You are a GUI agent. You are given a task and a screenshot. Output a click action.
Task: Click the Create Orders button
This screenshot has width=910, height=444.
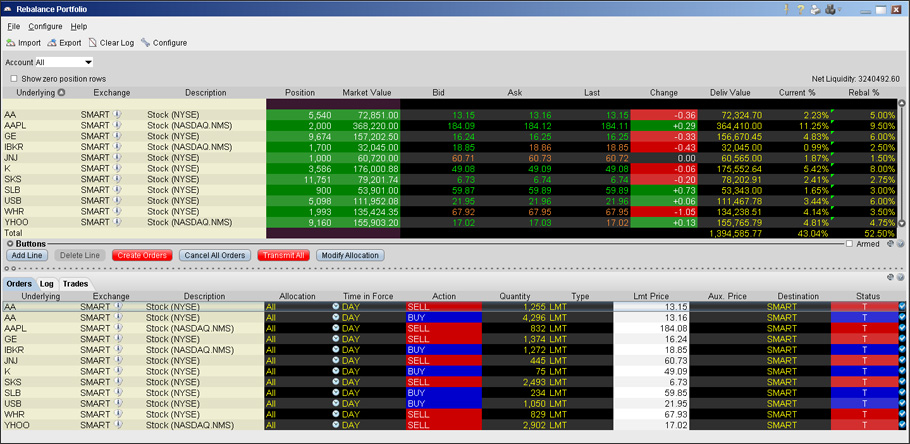[x=142, y=255]
